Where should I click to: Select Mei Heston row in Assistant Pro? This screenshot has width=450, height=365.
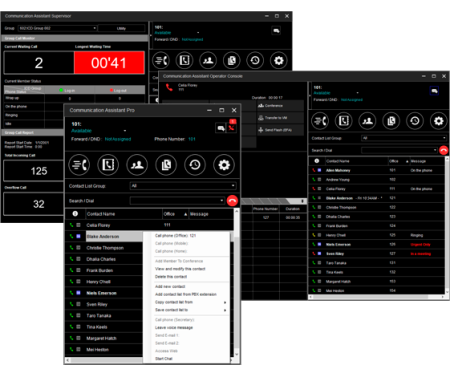(x=104, y=350)
